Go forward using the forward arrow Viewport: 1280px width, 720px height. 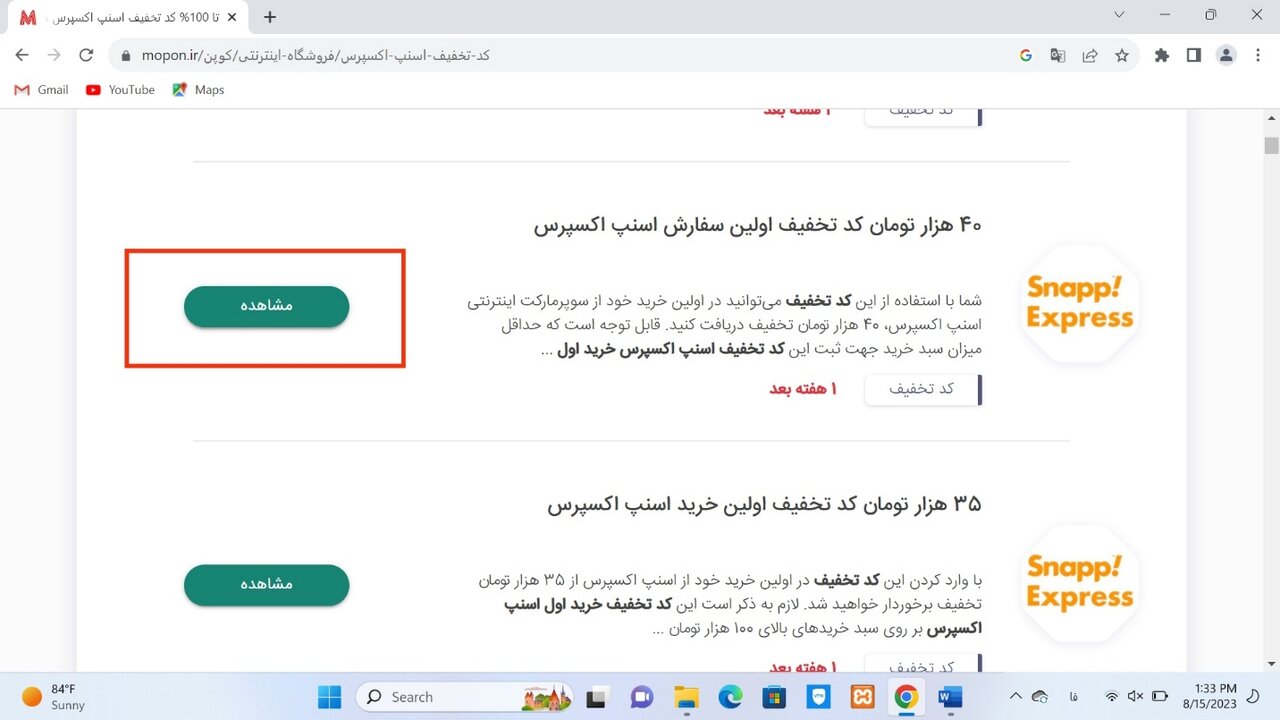coord(54,56)
